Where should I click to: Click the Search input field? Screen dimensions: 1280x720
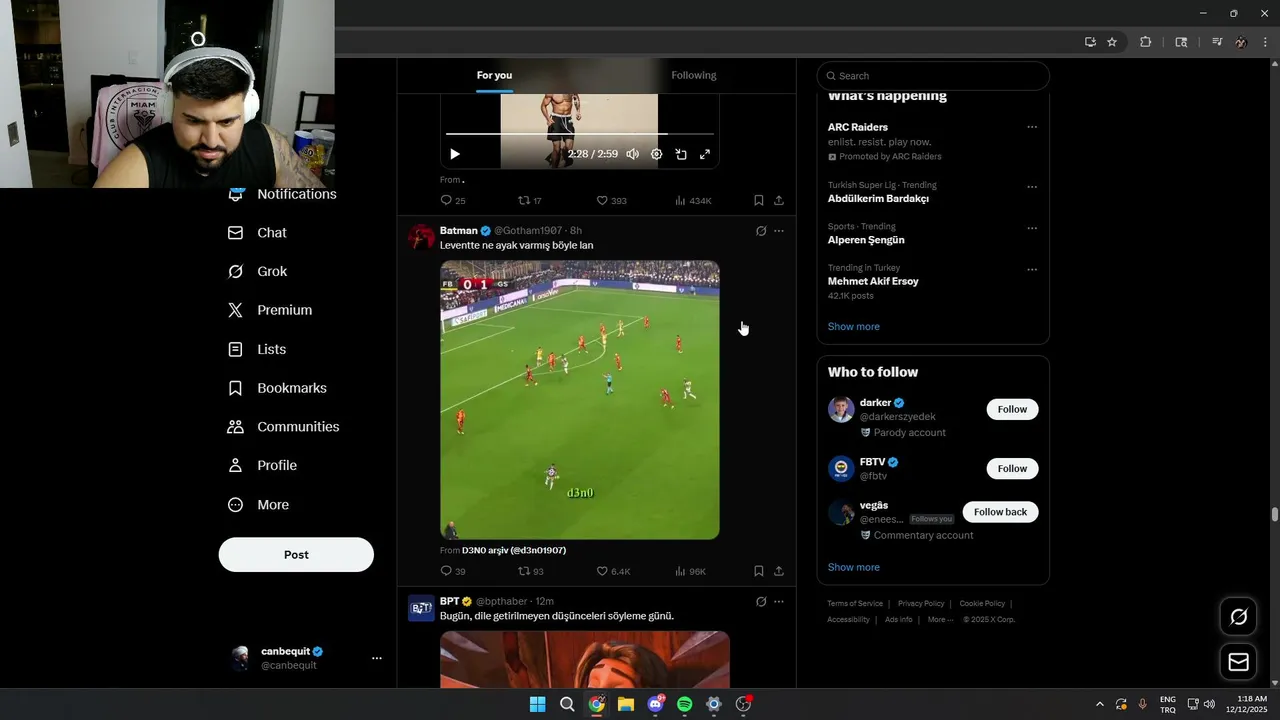pyautogui.click(x=933, y=76)
